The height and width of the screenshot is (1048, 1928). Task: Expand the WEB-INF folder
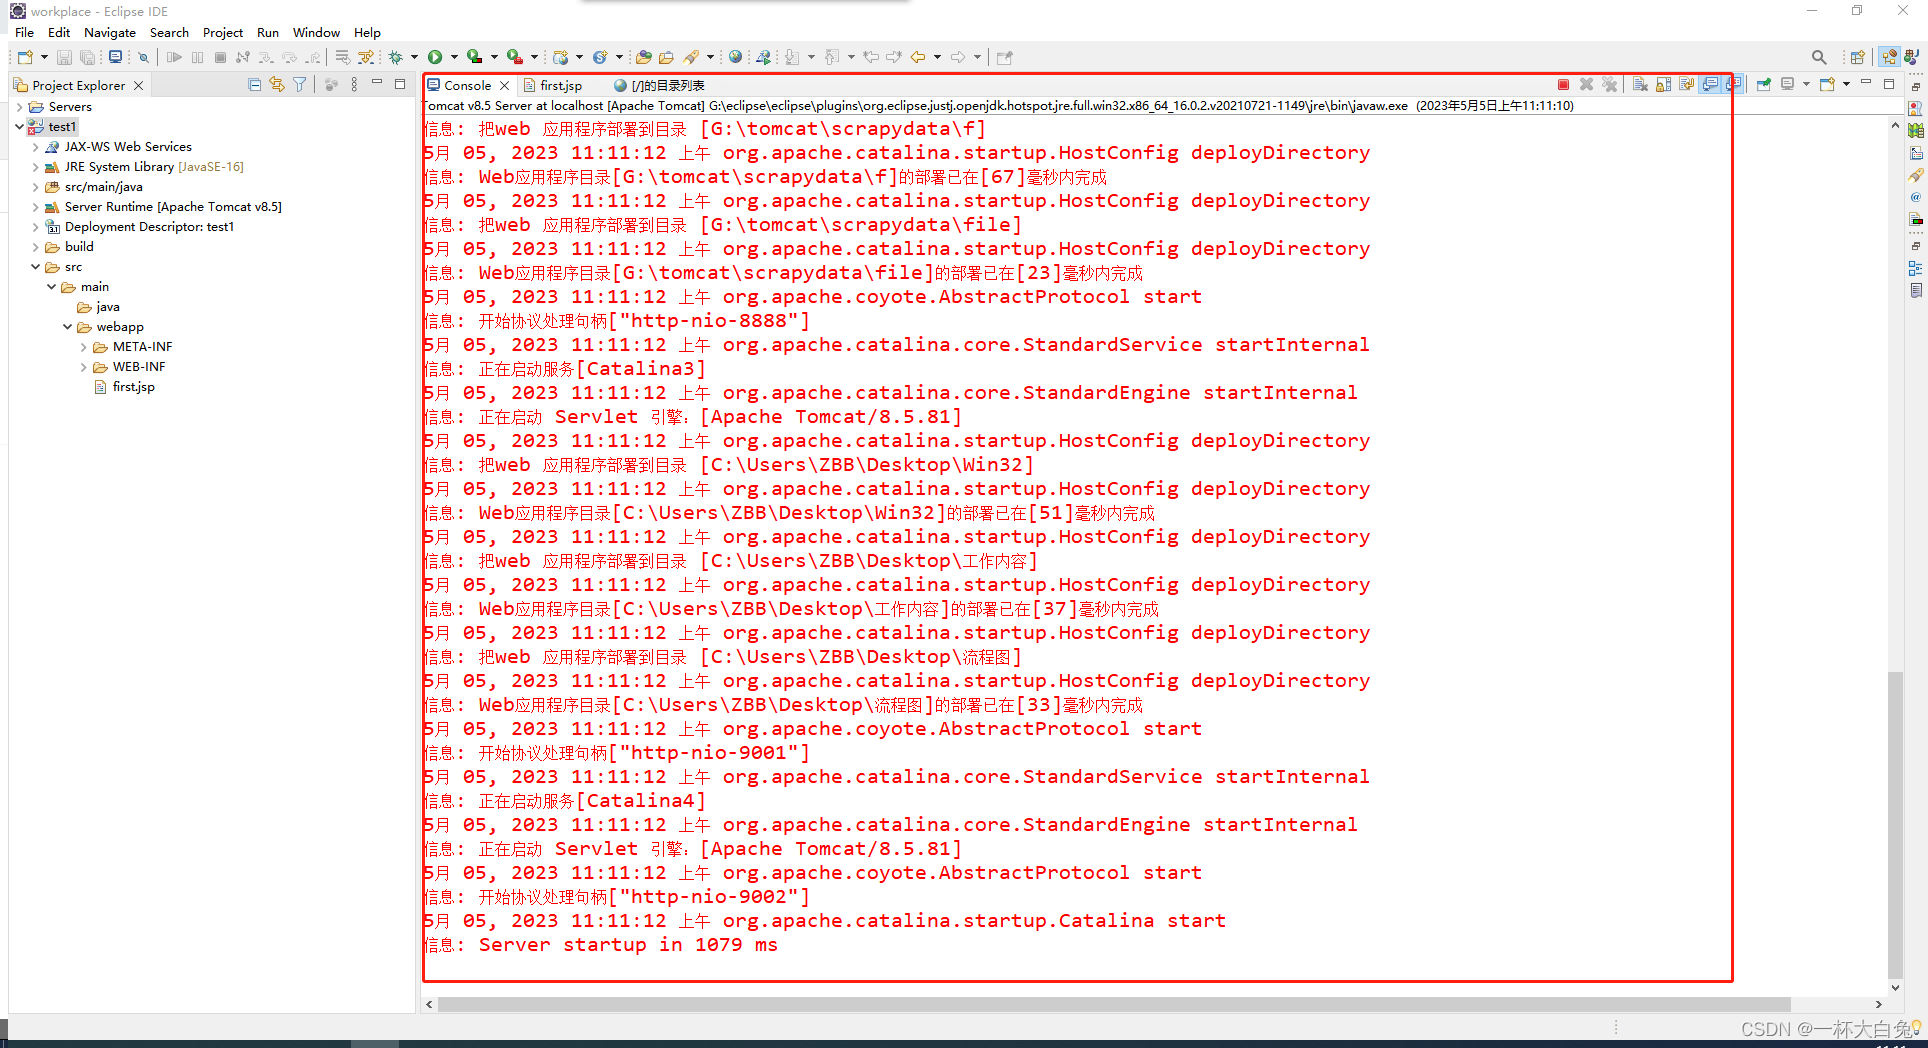(84, 367)
